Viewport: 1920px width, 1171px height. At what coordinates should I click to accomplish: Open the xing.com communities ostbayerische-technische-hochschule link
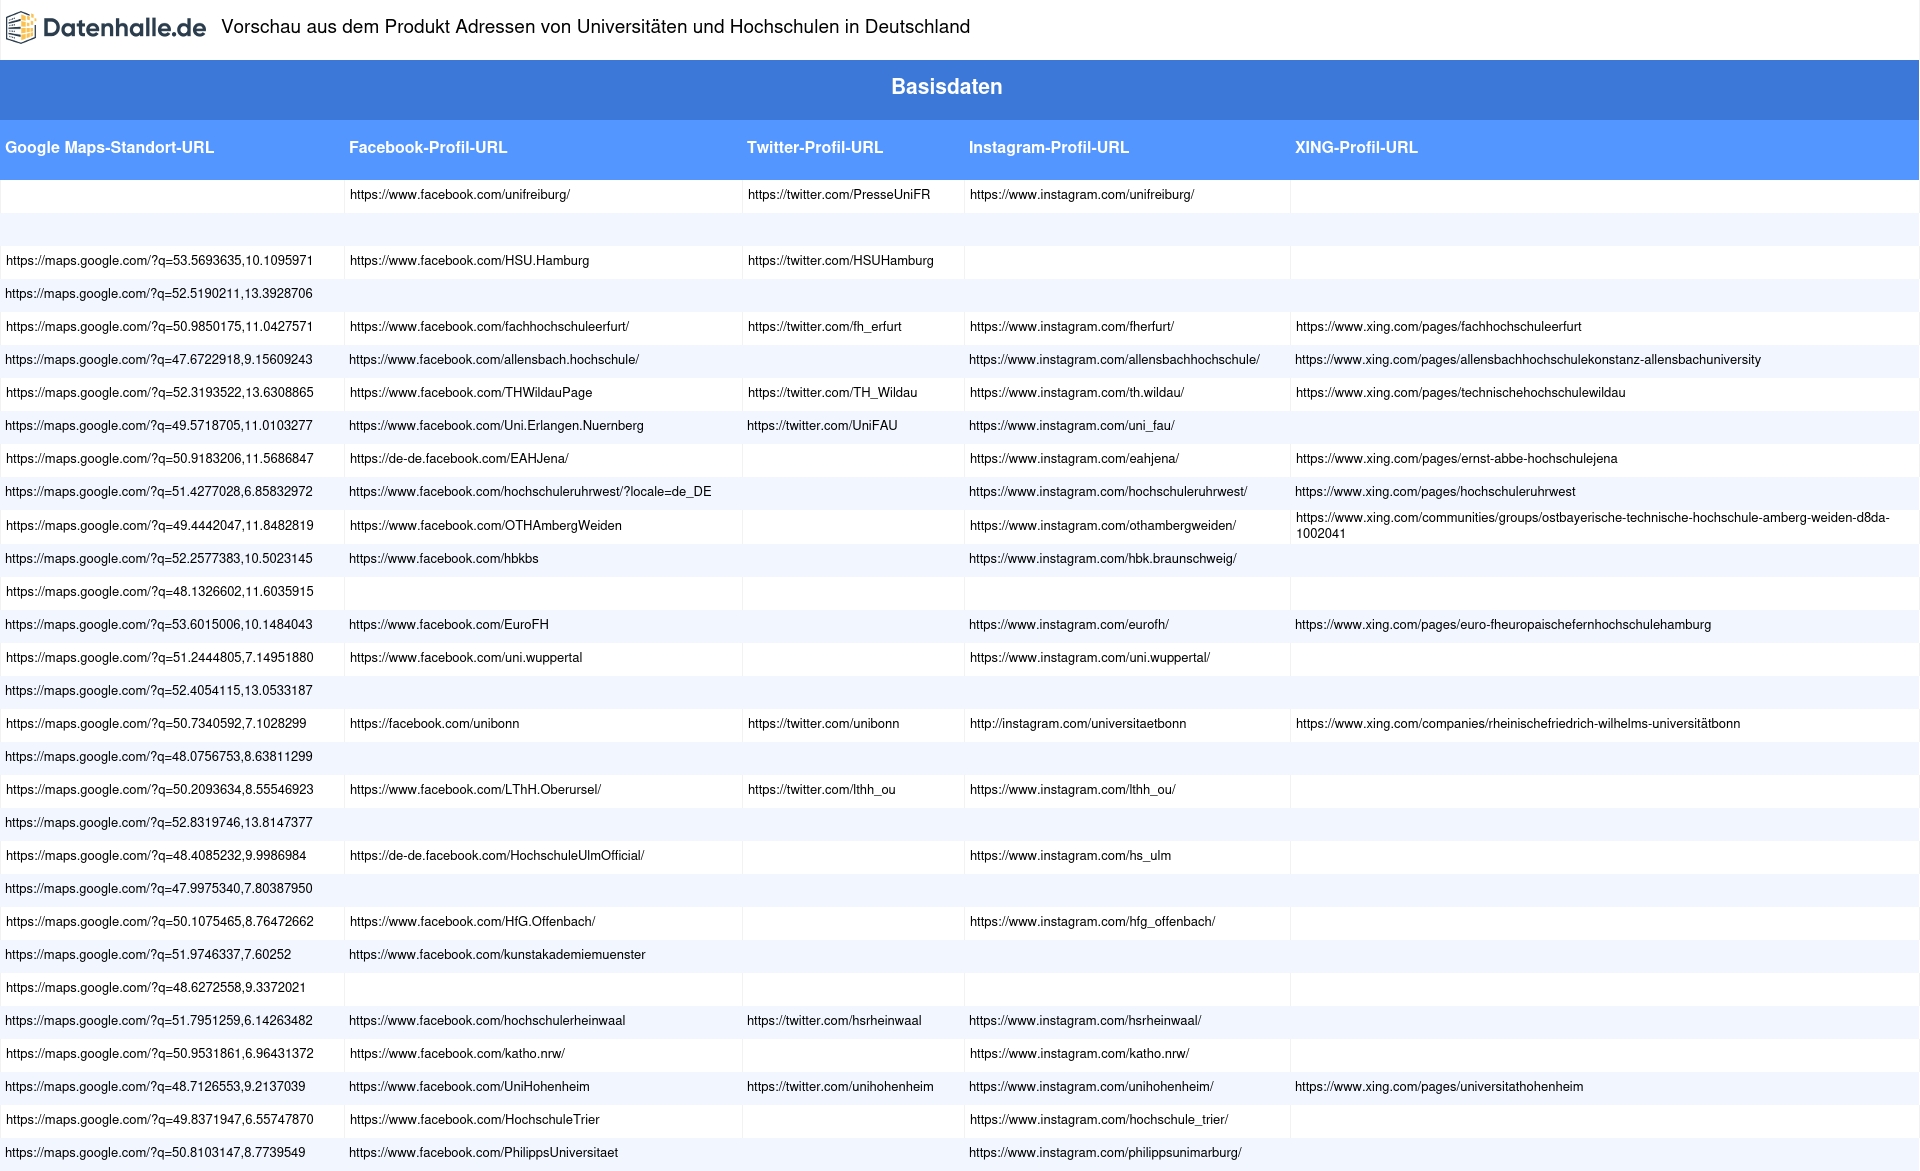(1593, 526)
